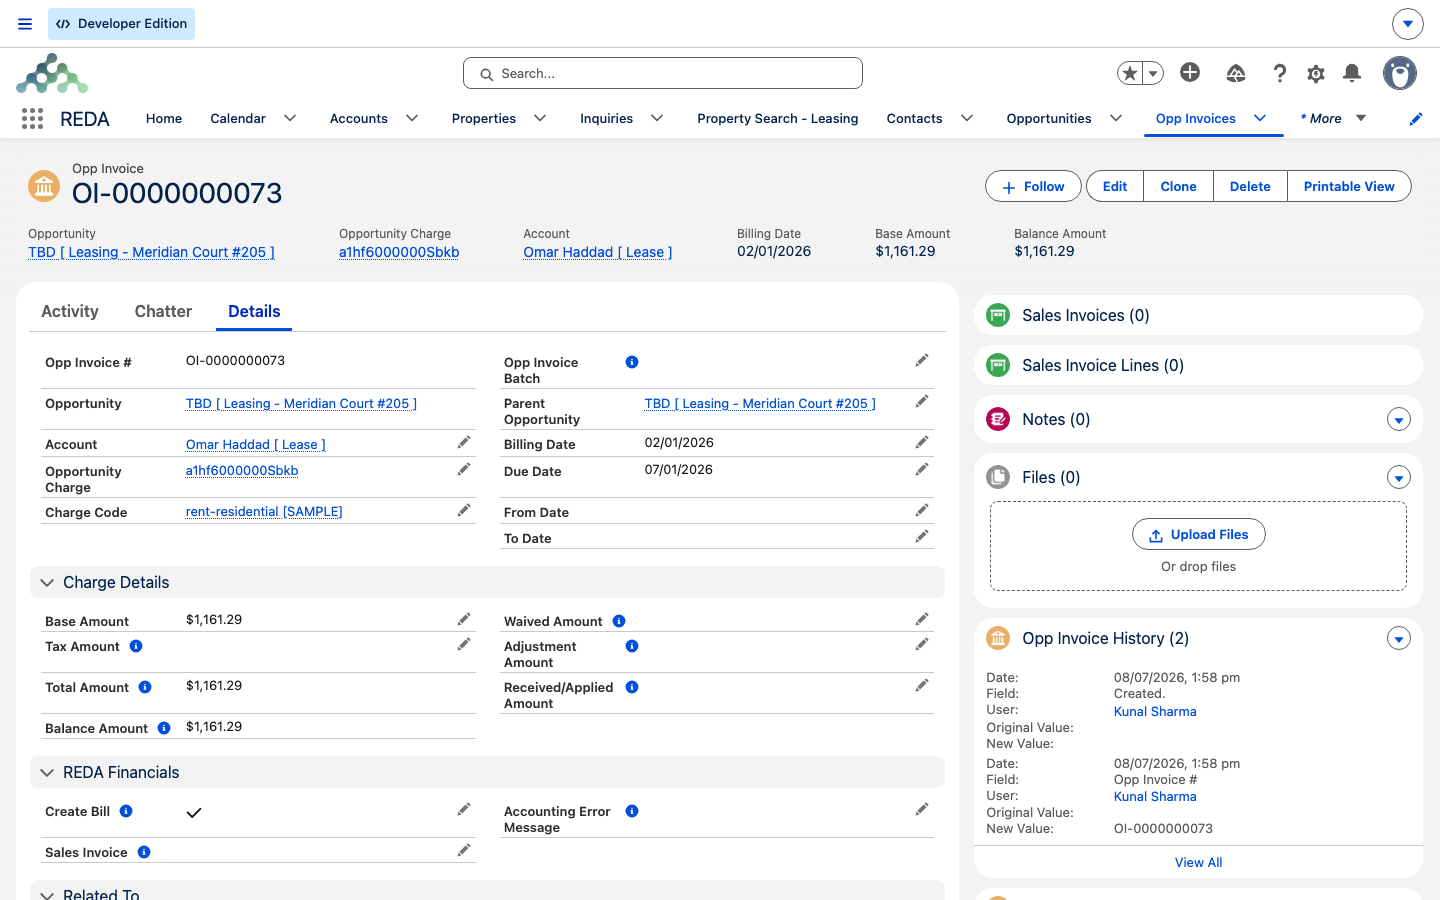Open the App Launcher grid icon

point(32,119)
